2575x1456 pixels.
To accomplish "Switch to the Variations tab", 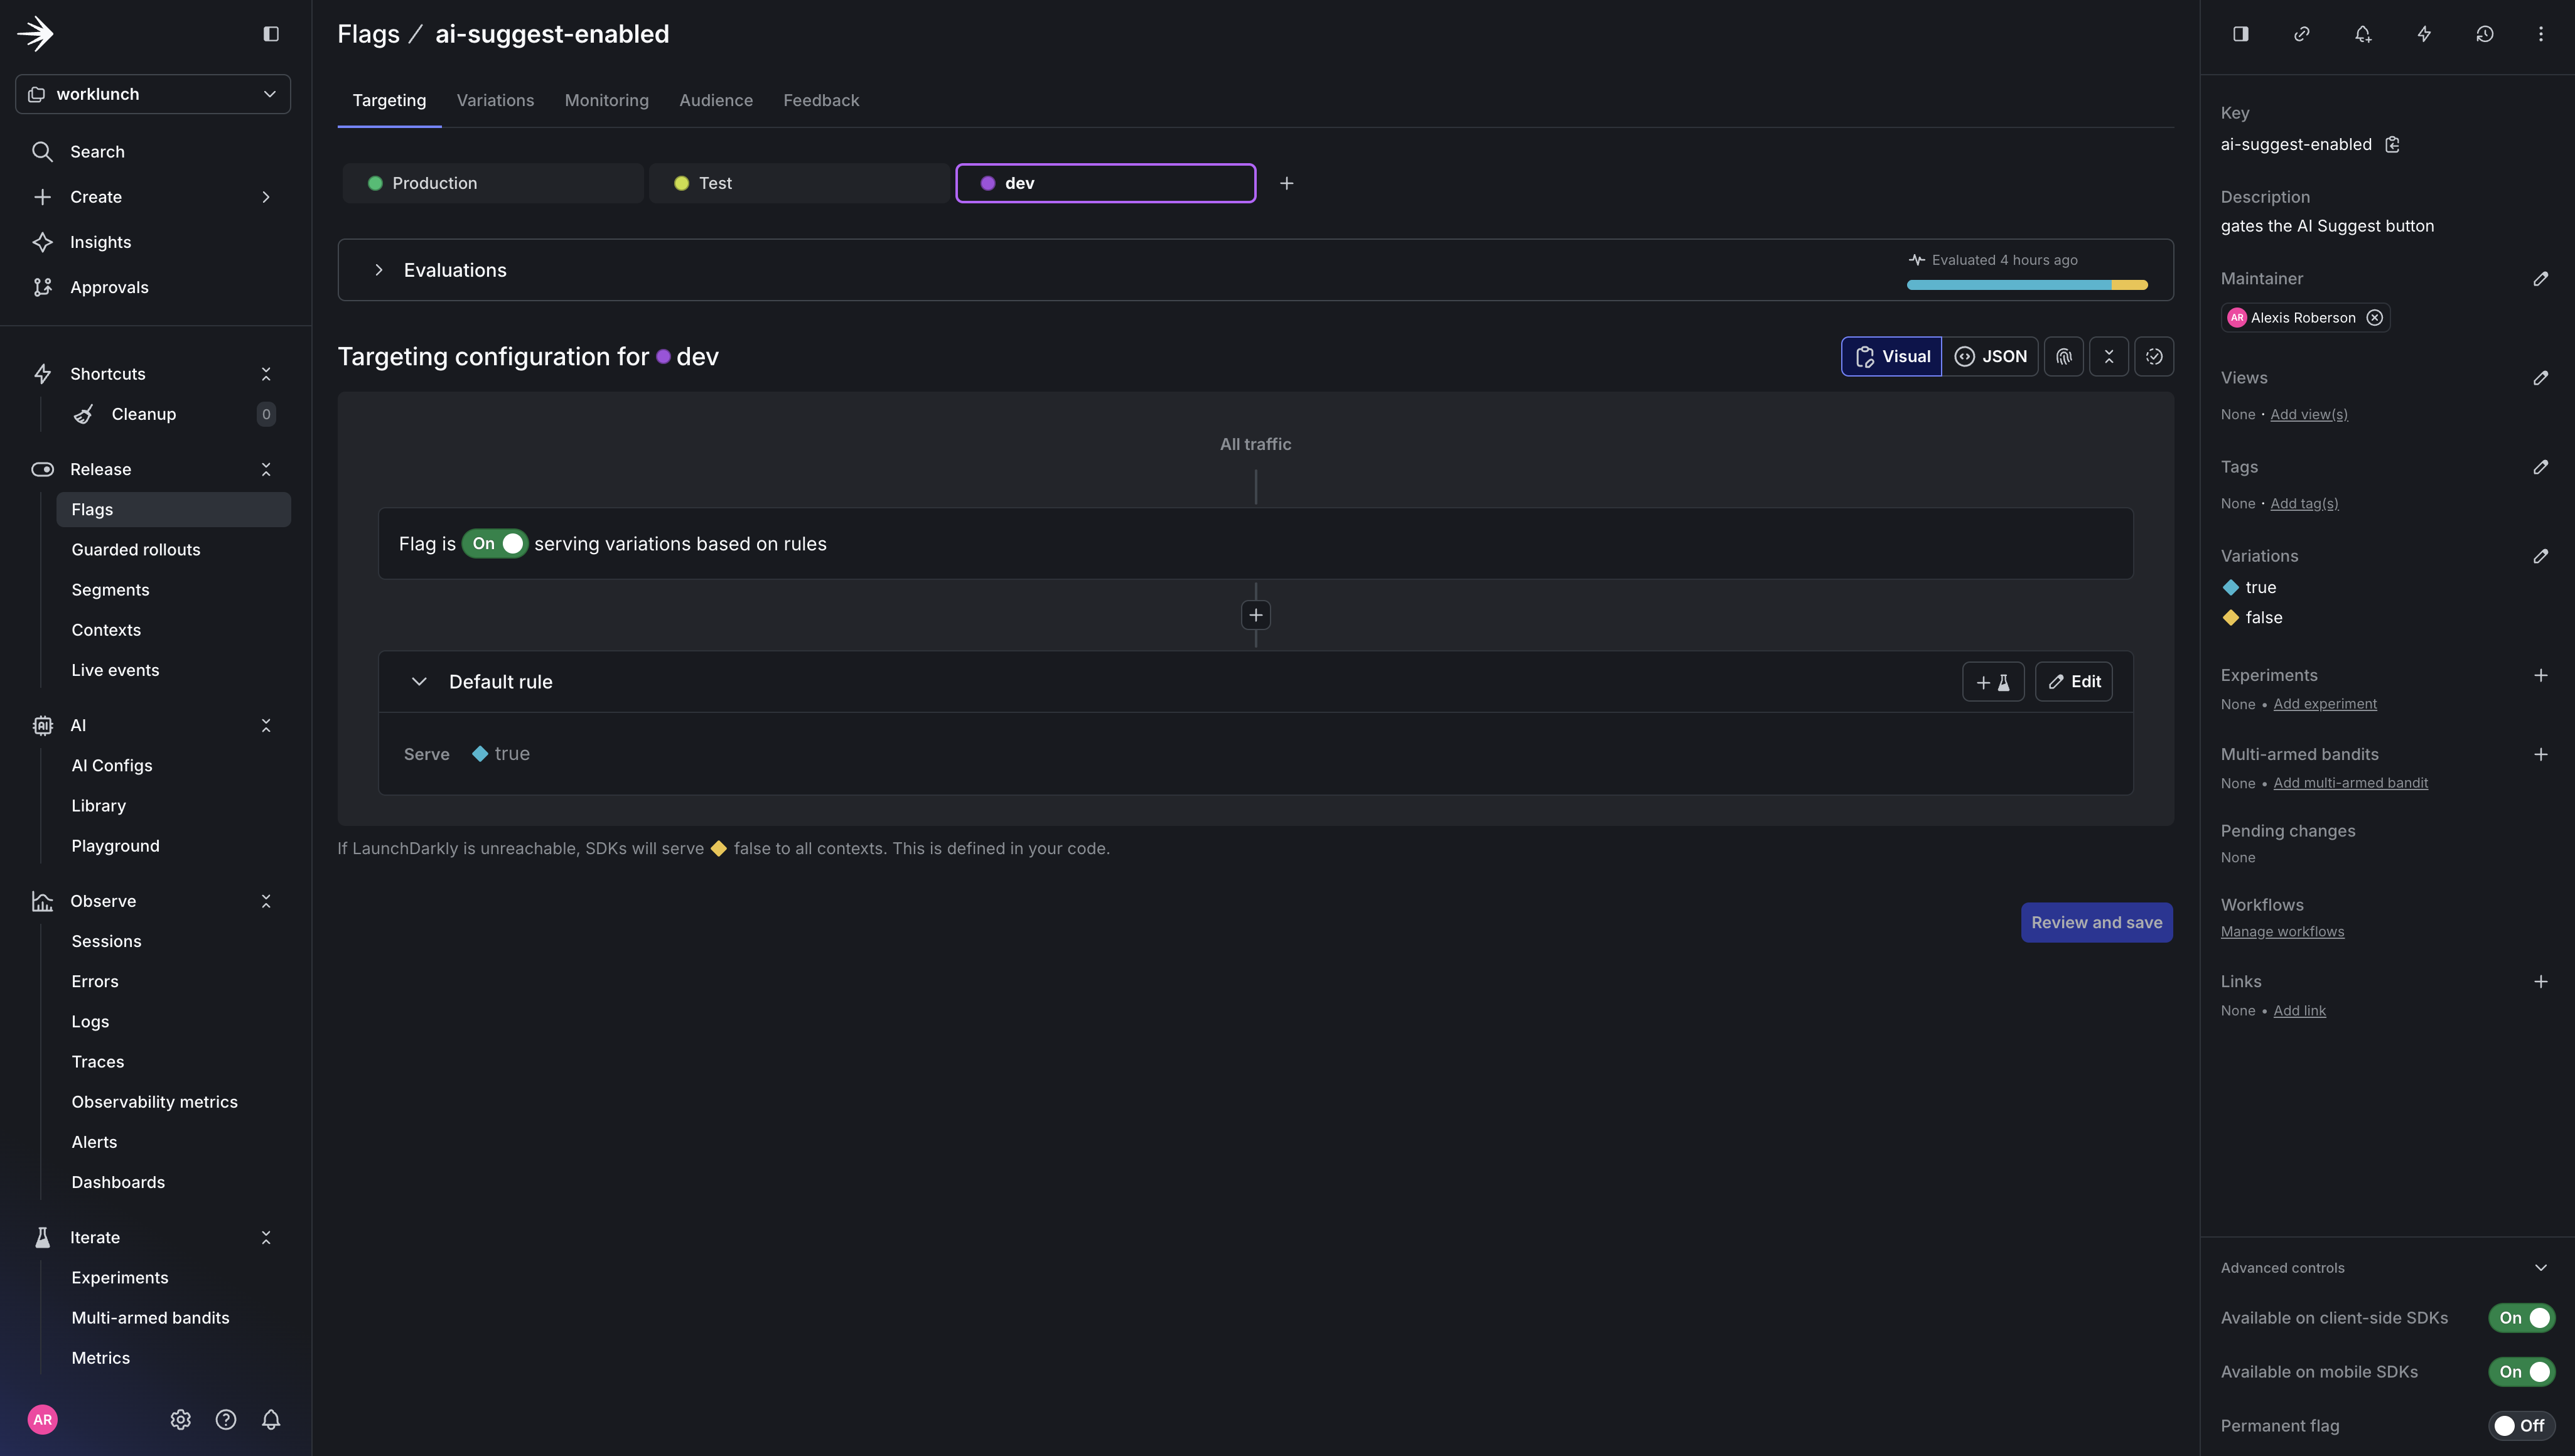I will [x=495, y=100].
